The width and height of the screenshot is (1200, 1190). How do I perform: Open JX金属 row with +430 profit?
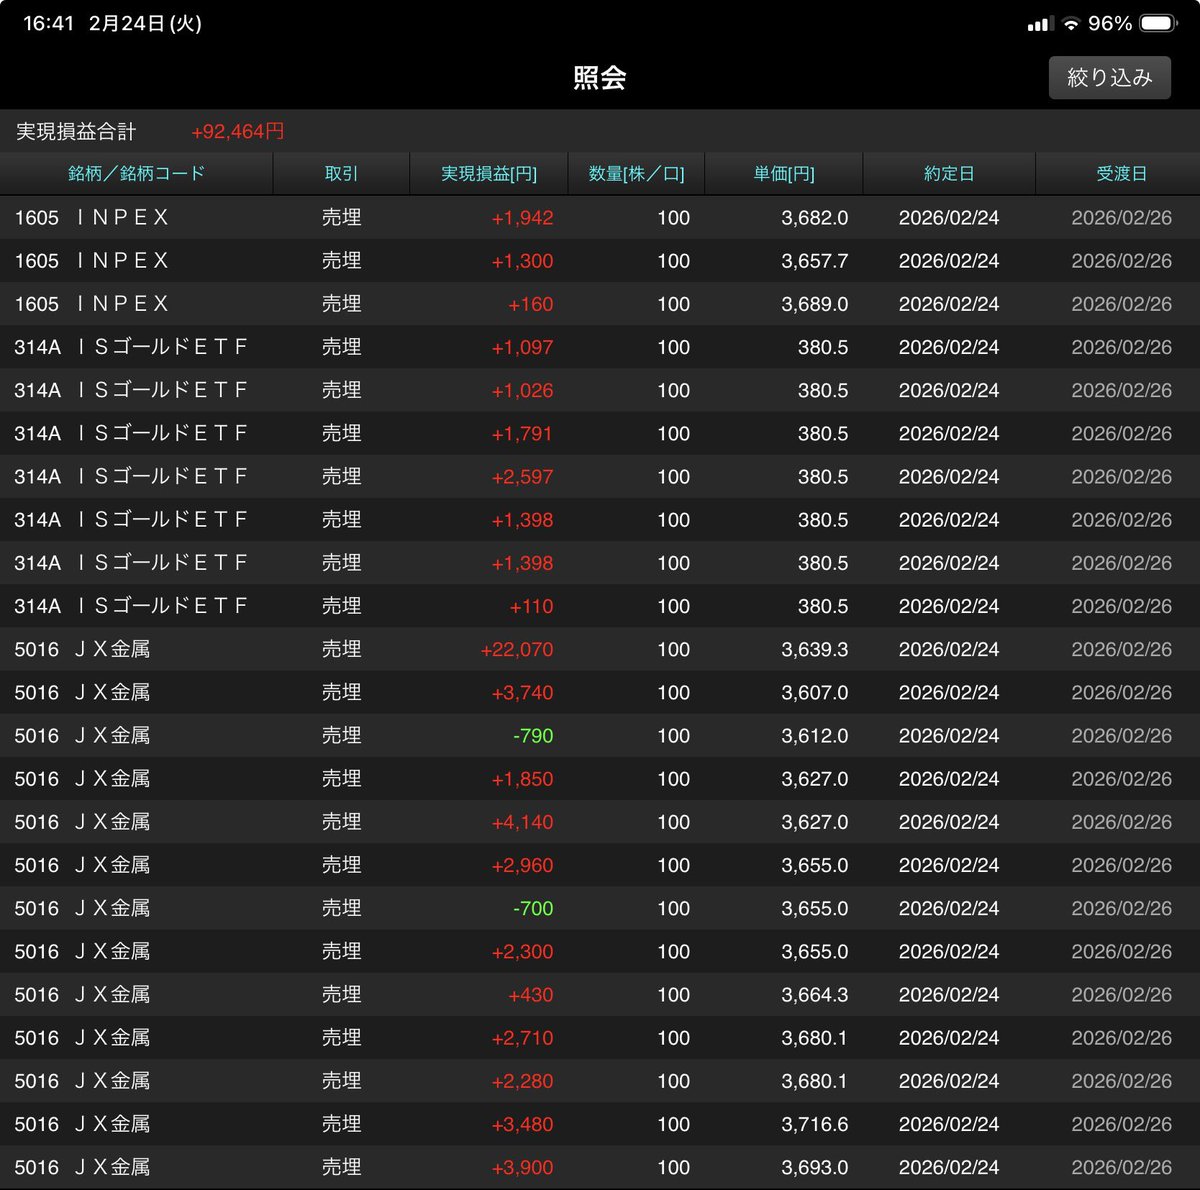[600, 994]
